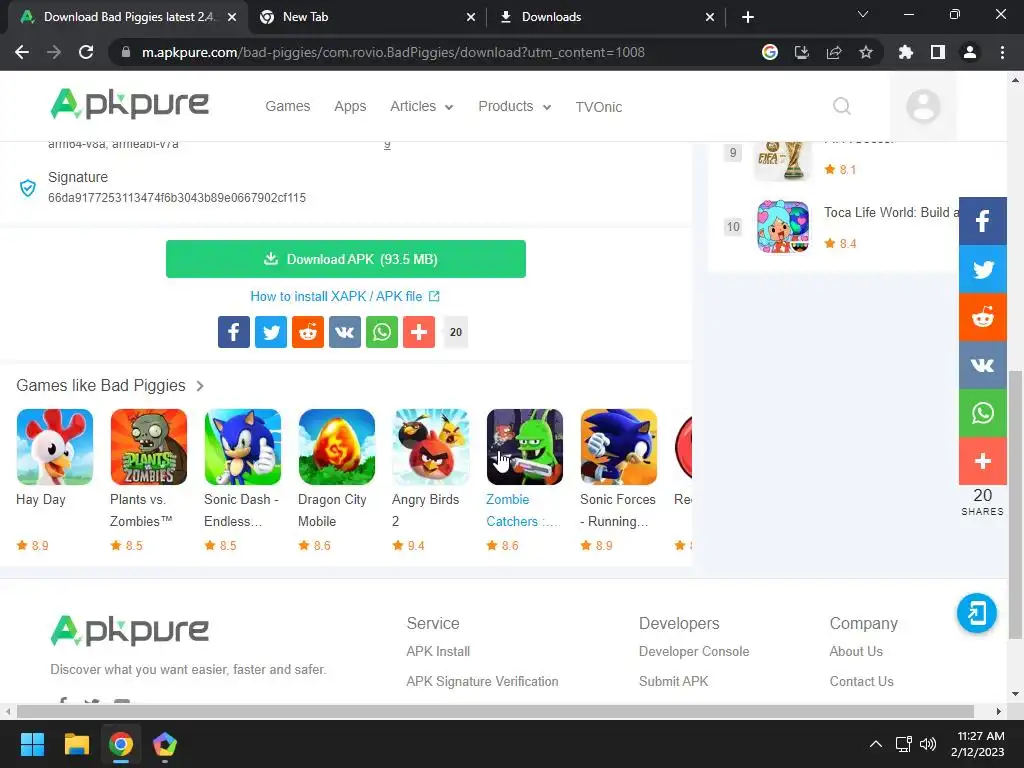Open Plants vs. Zombies game thumbnail
The width and height of the screenshot is (1024, 768).
[x=149, y=447]
